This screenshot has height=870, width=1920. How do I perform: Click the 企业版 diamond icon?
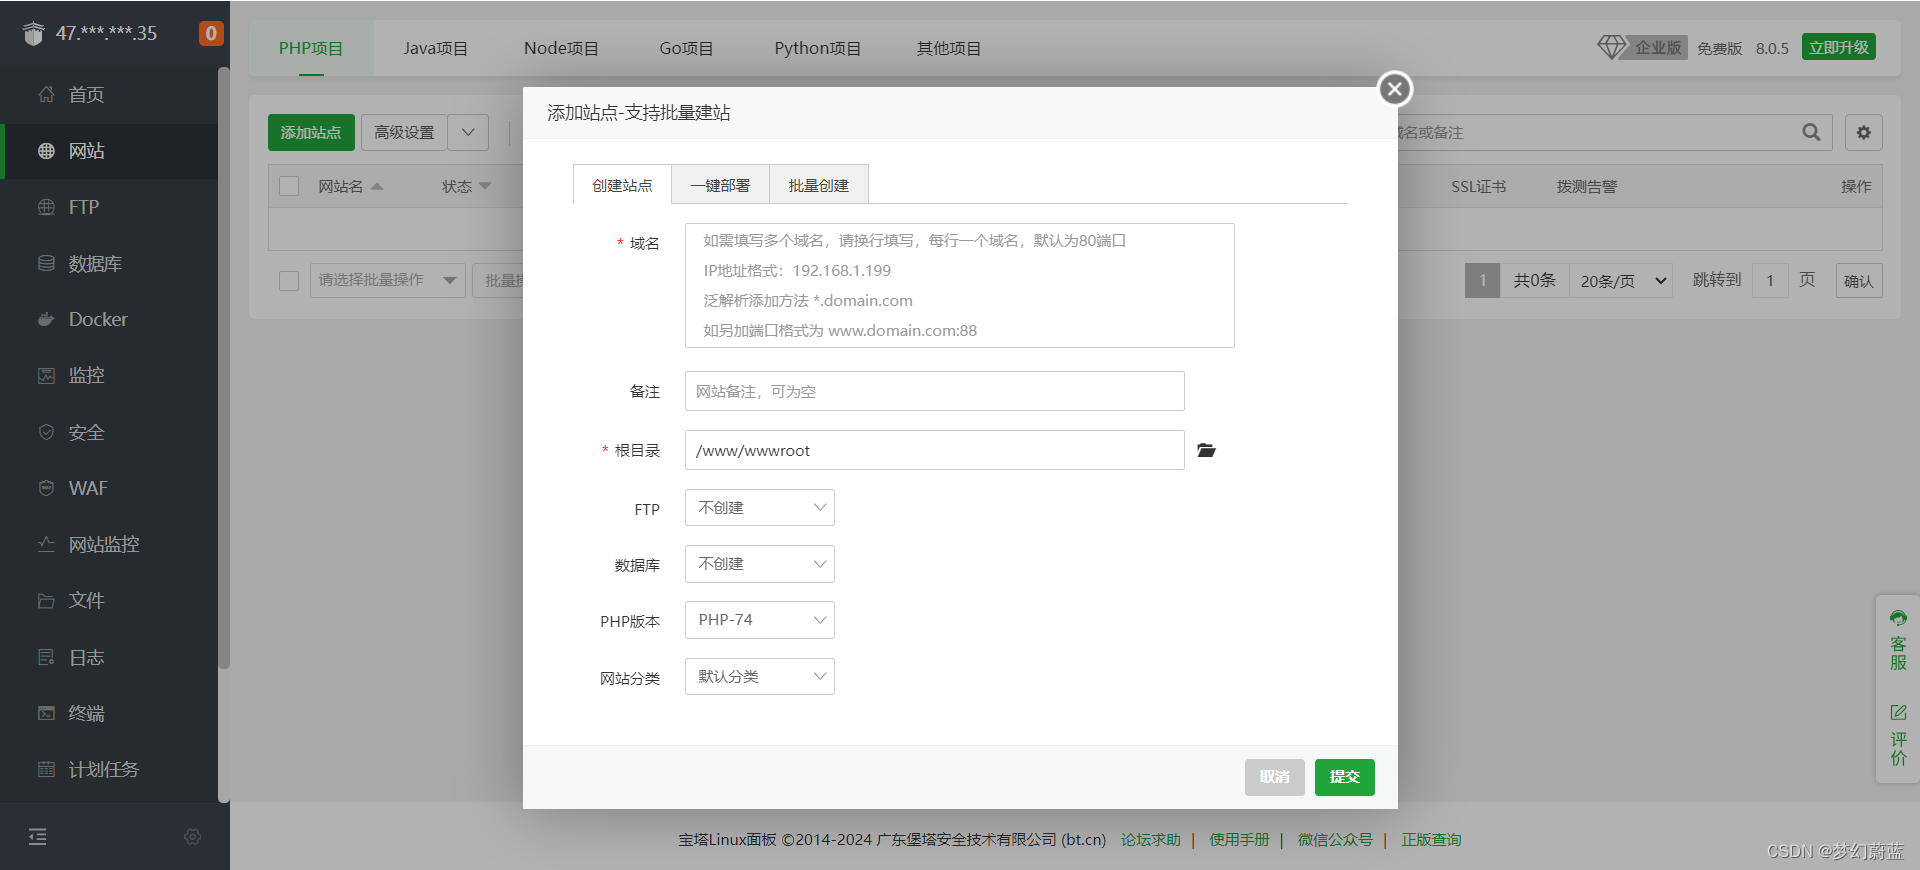tap(1612, 47)
